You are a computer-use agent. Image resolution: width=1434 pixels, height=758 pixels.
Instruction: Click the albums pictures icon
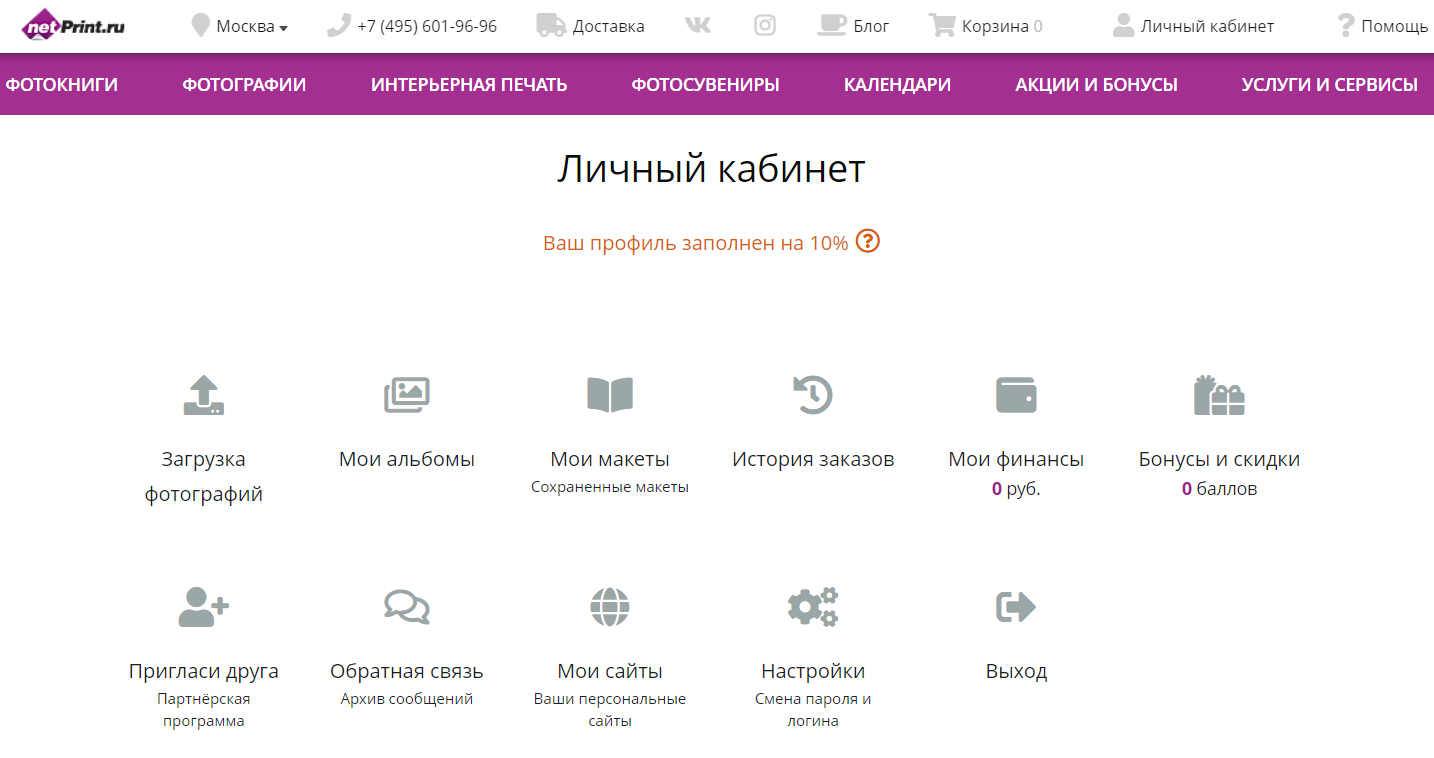point(407,395)
